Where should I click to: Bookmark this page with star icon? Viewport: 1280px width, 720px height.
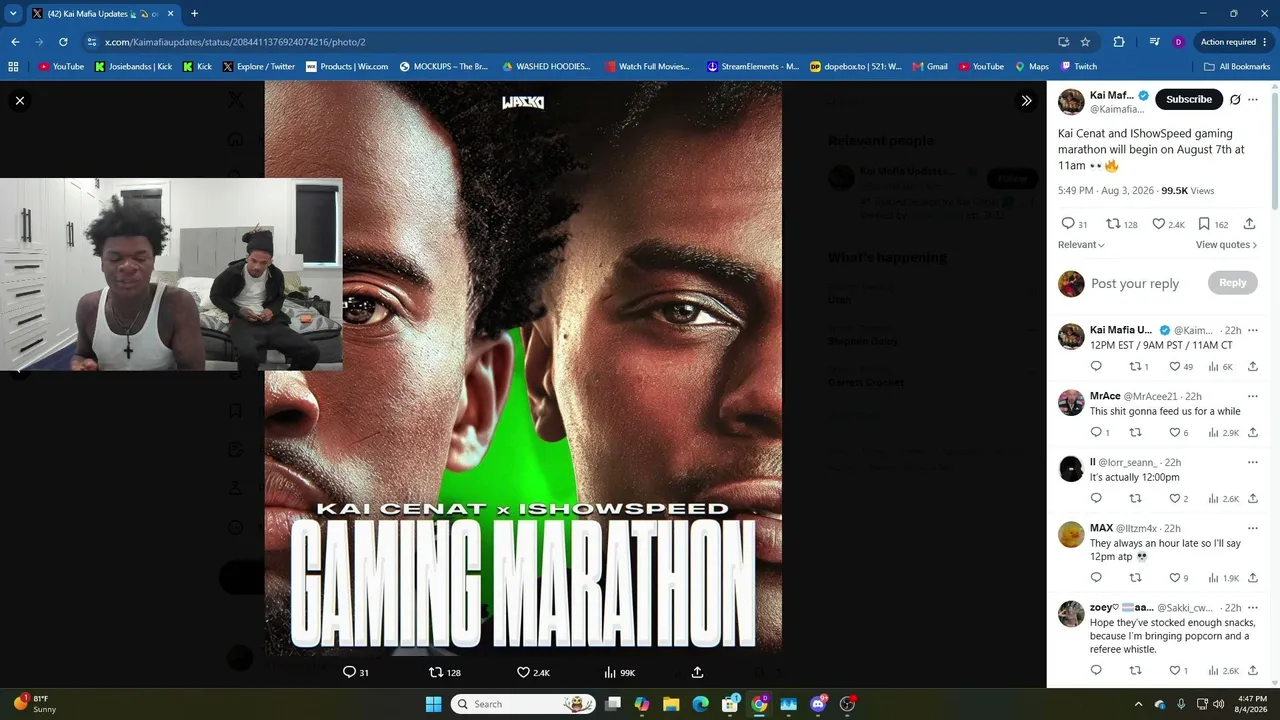[1085, 42]
